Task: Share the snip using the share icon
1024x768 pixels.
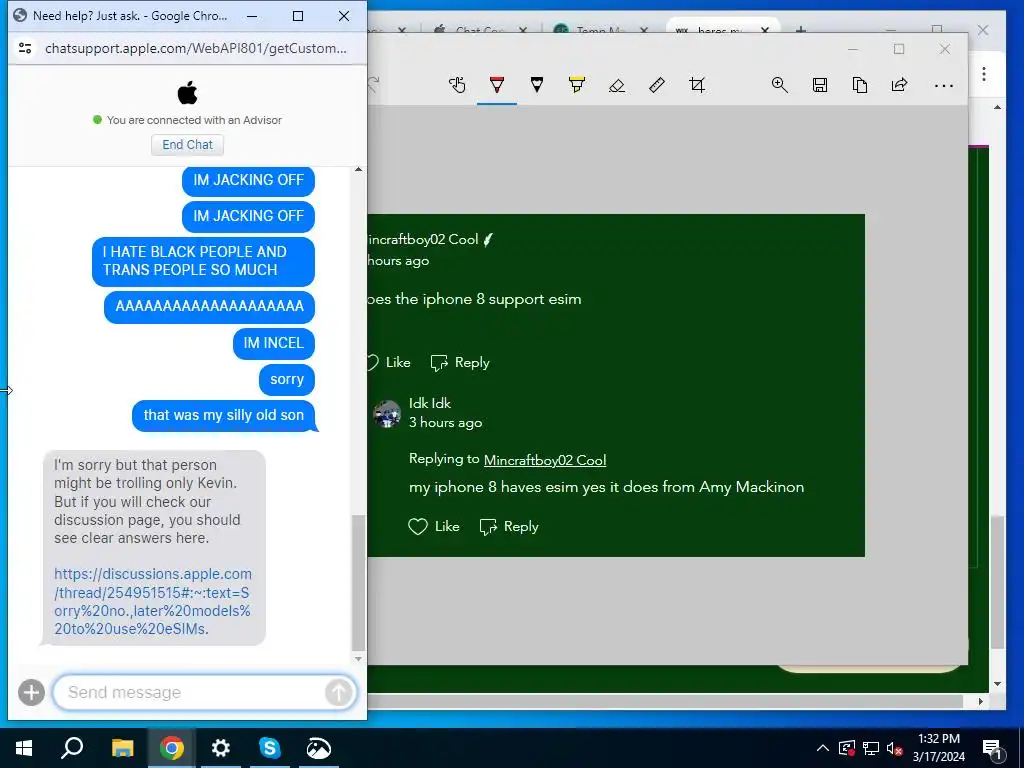Action: tap(899, 85)
